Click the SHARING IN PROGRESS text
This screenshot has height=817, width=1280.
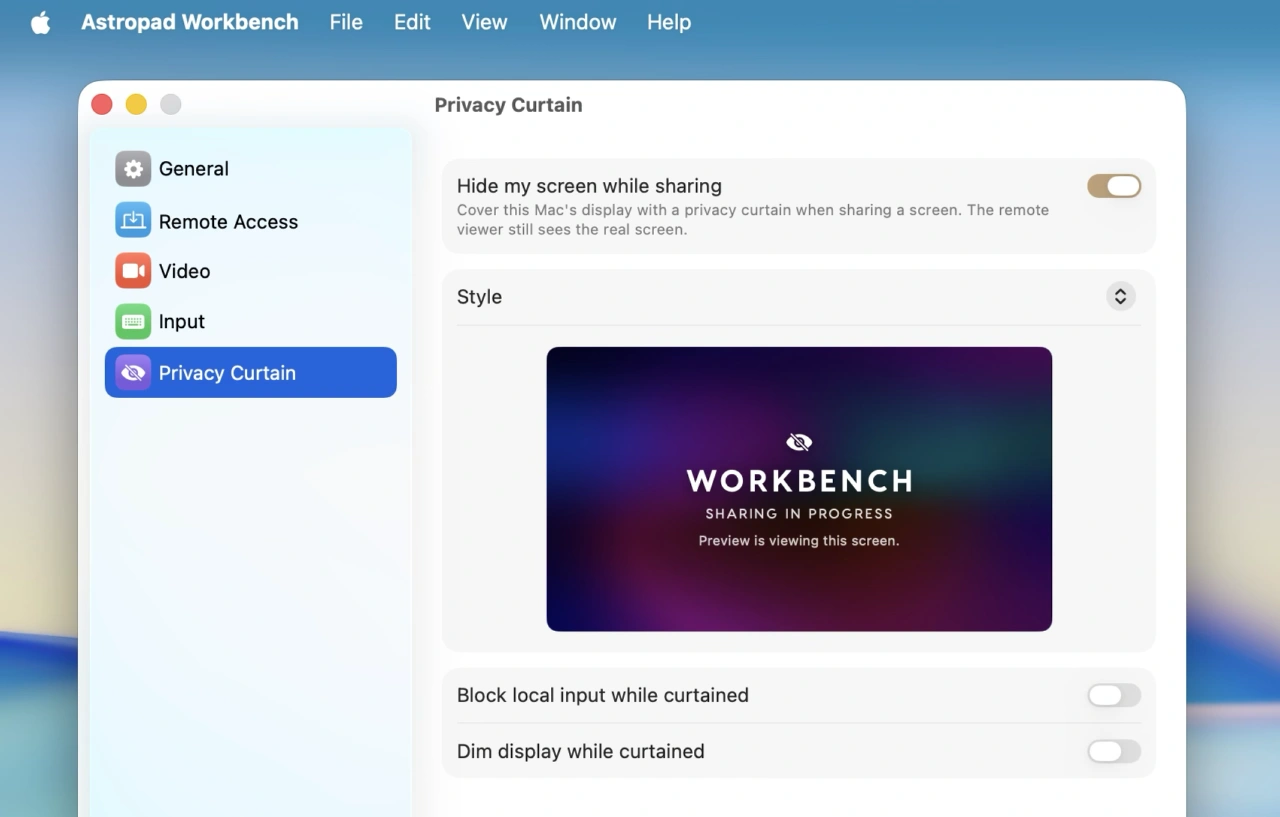coord(799,514)
